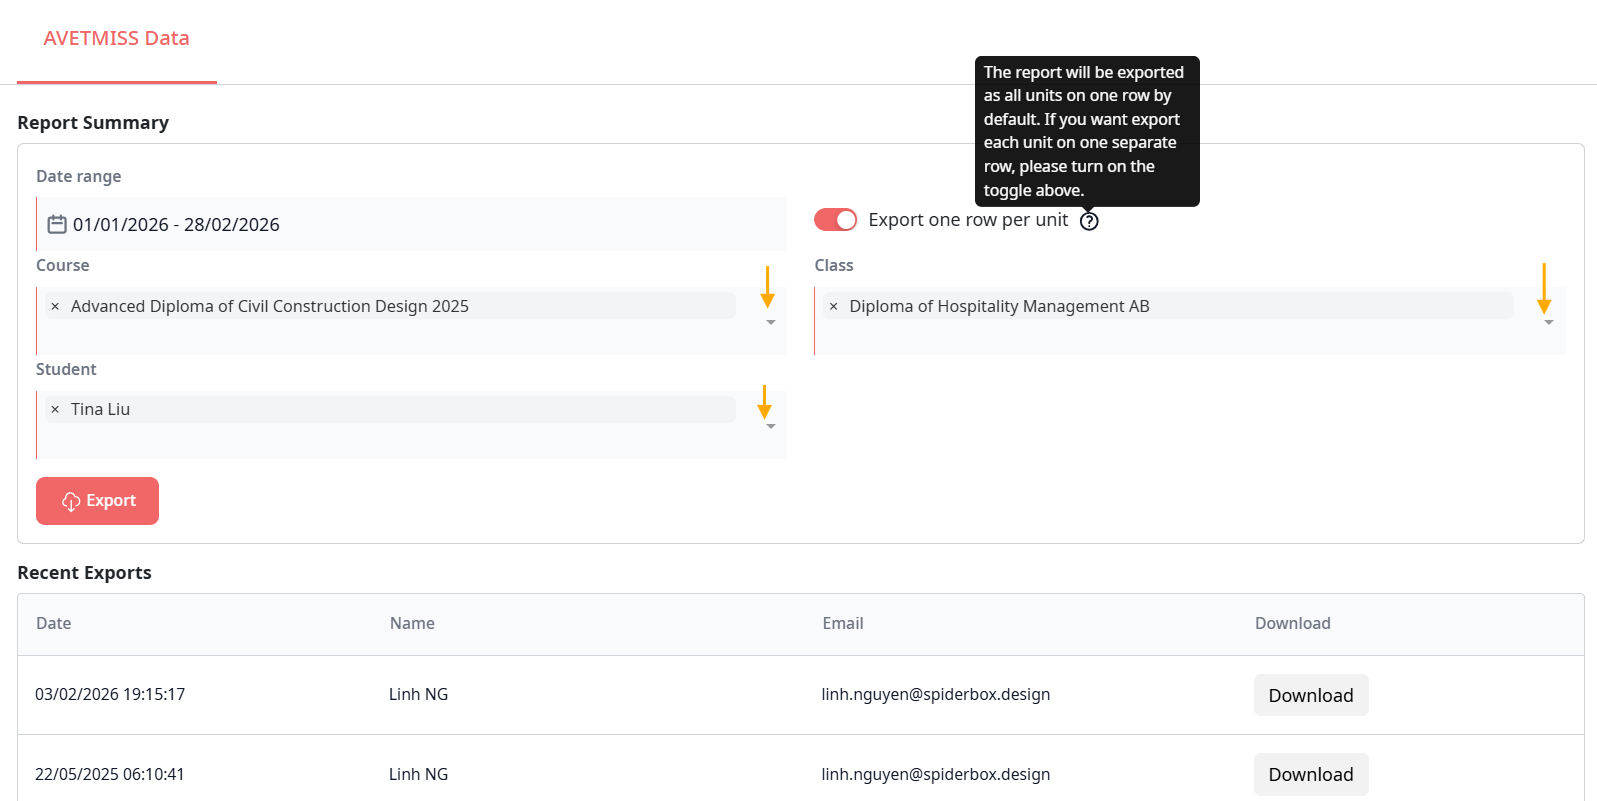
Task: Remove the Tina Liu student tag
Action: 55,410
